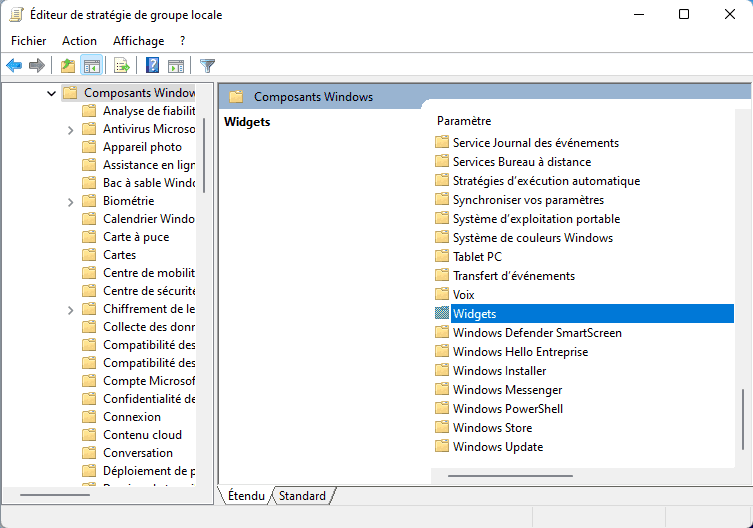Select Windows Hello Entreprise
The height and width of the screenshot is (528, 753).
click(x=520, y=351)
